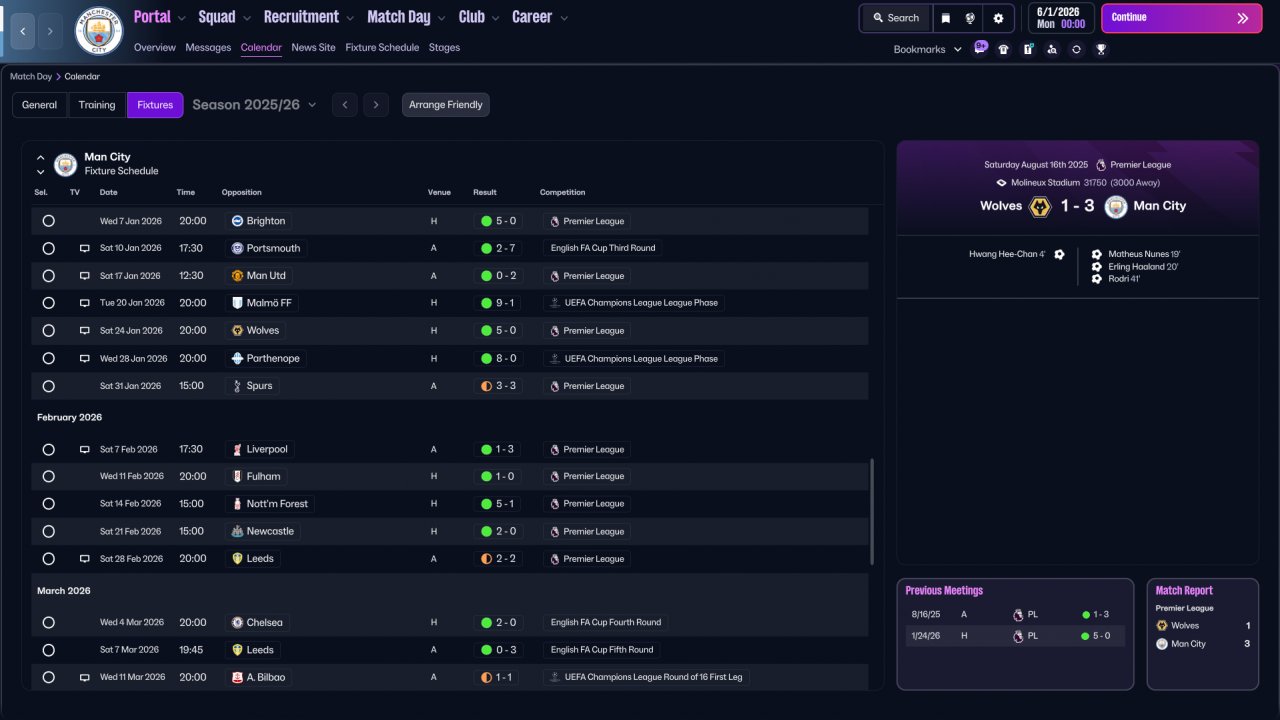Select the radio button for Man Utd fixture
1280x720 pixels.
click(x=48, y=276)
